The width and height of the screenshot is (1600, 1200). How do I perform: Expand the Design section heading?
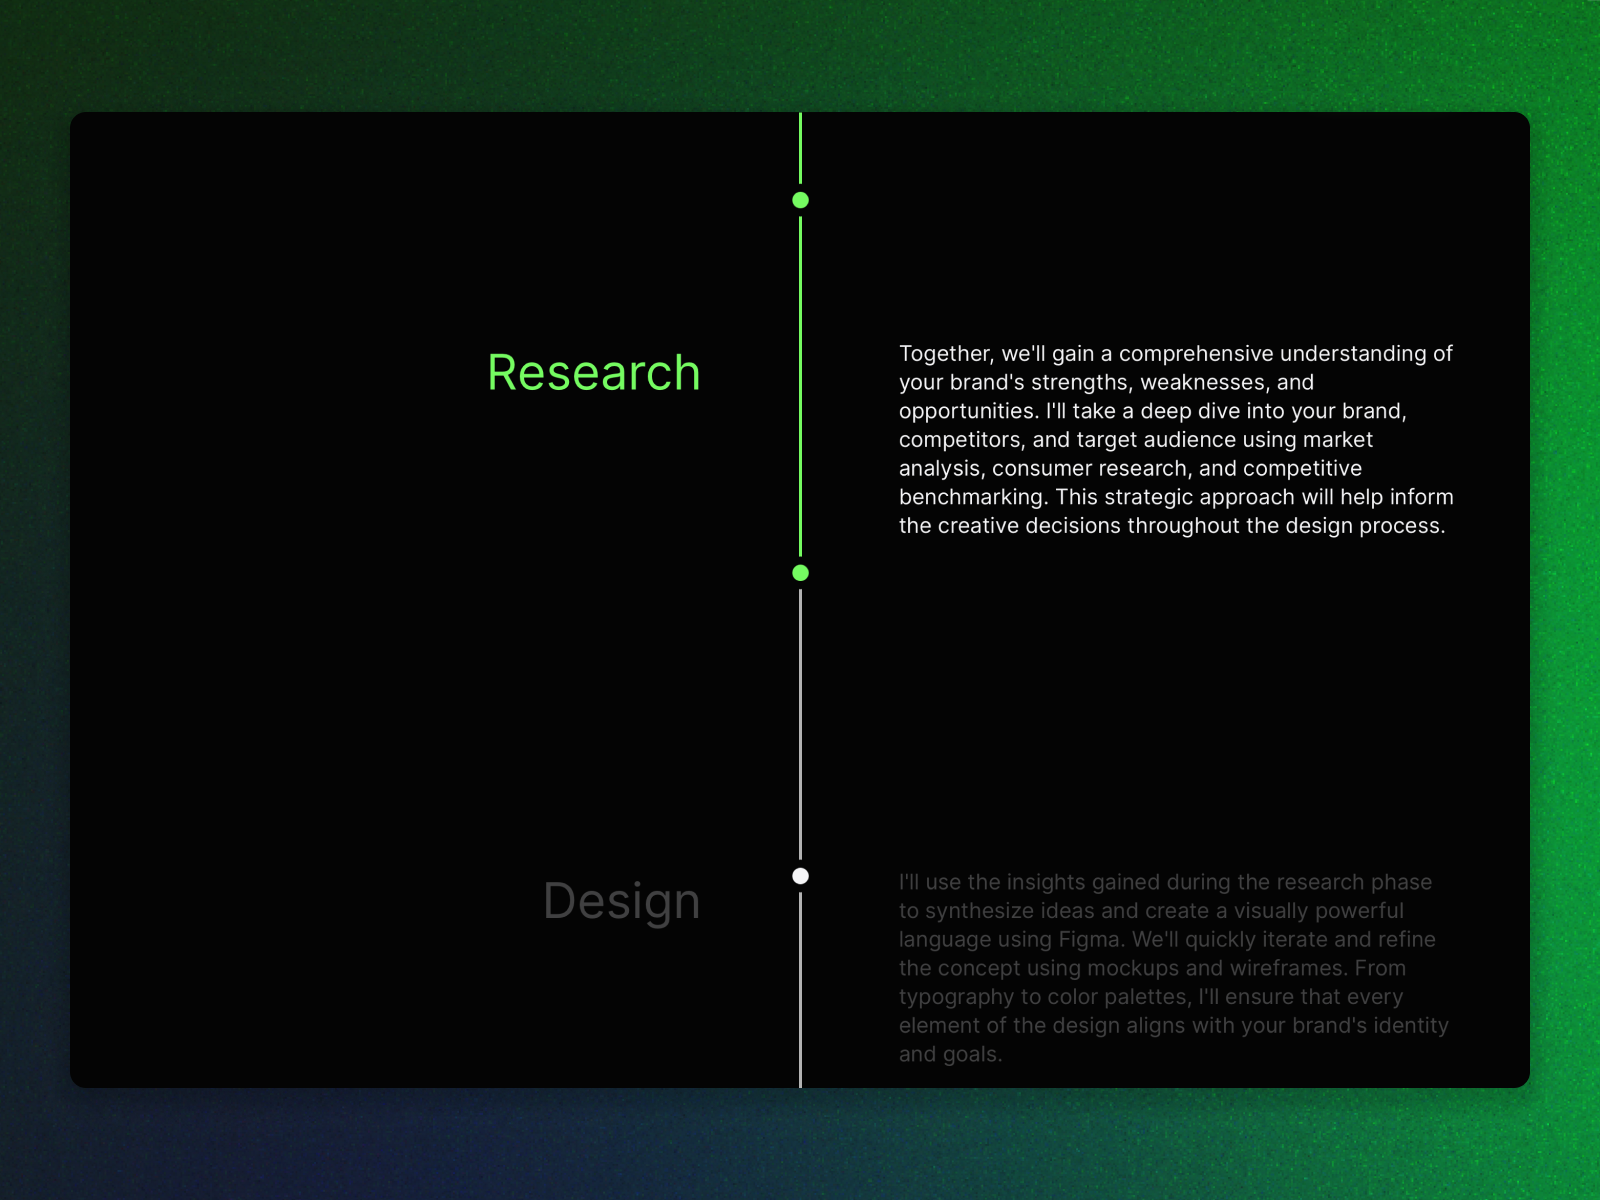(x=620, y=900)
